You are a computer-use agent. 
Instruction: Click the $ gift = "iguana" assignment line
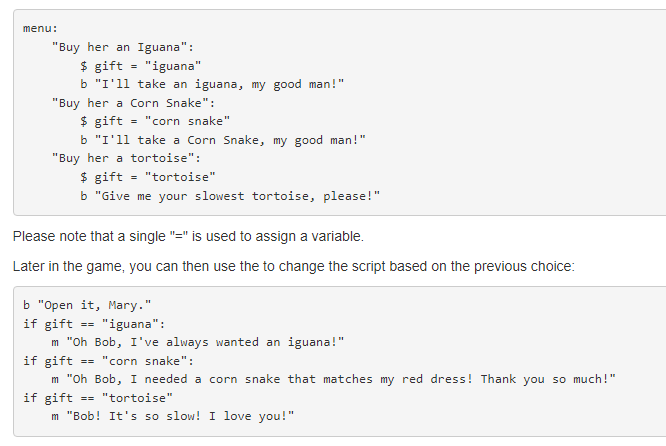140,66
